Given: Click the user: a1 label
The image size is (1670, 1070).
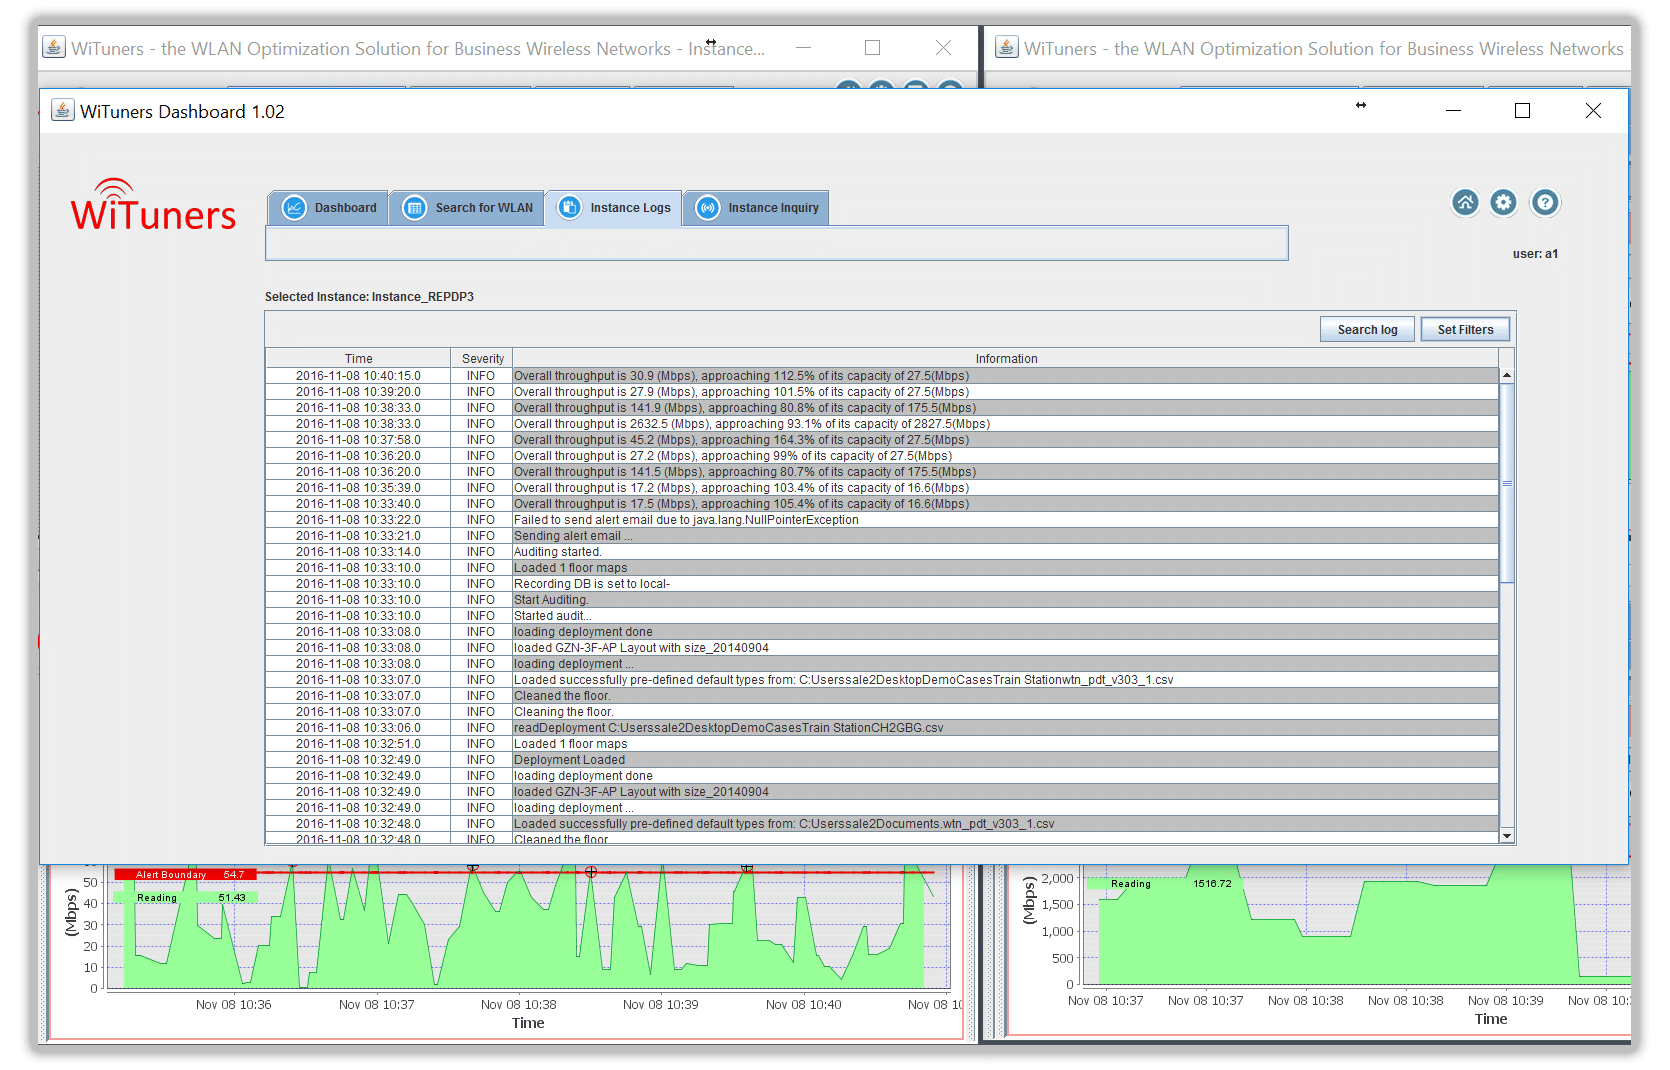Looking at the screenshot, I should [1535, 254].
